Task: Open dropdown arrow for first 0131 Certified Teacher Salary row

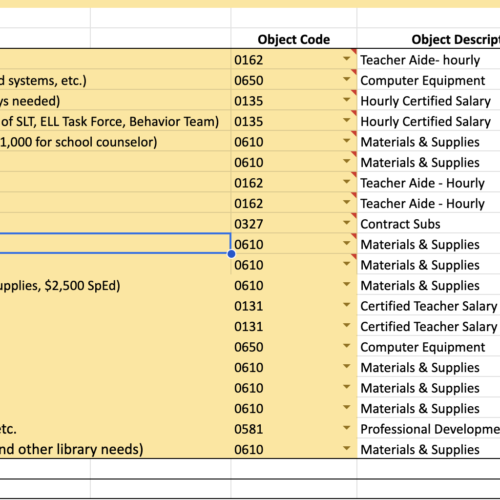Action: [x=346, y=304]
